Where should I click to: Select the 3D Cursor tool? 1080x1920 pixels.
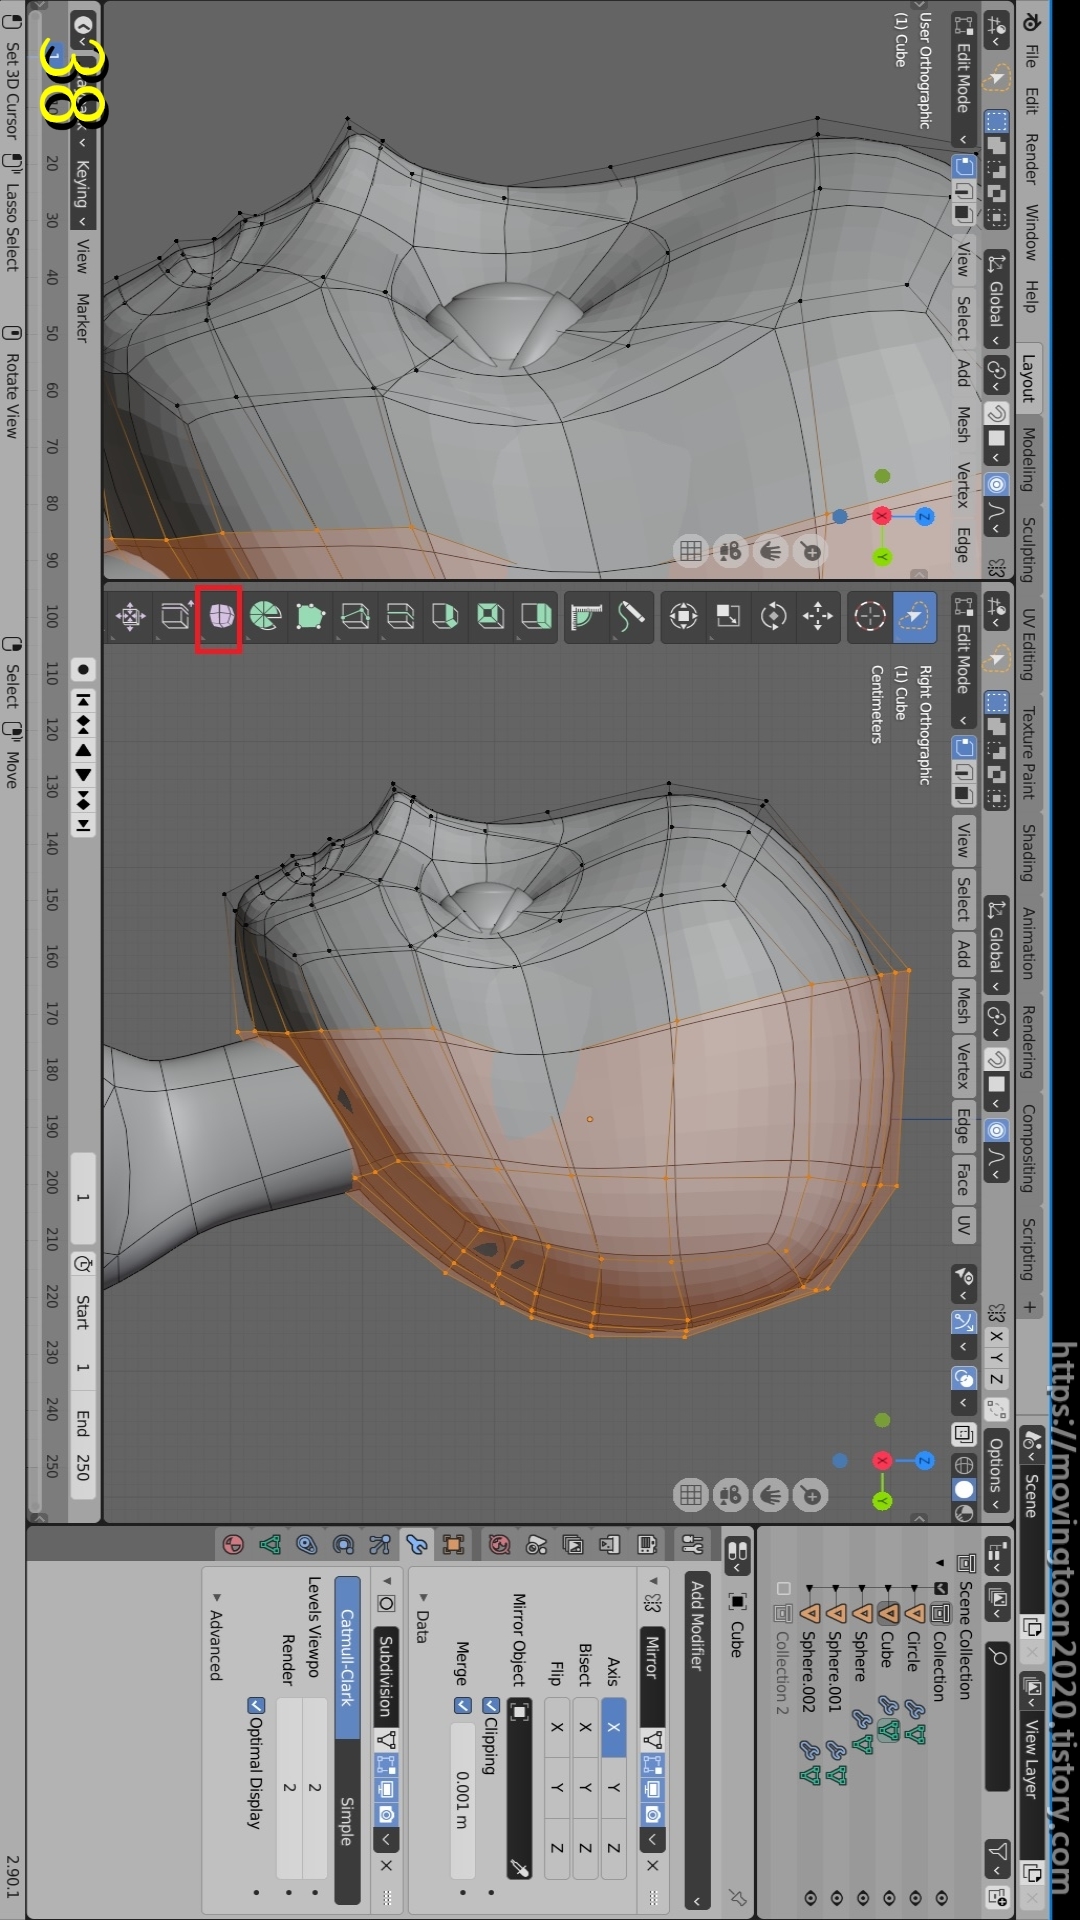pos(870,616)
